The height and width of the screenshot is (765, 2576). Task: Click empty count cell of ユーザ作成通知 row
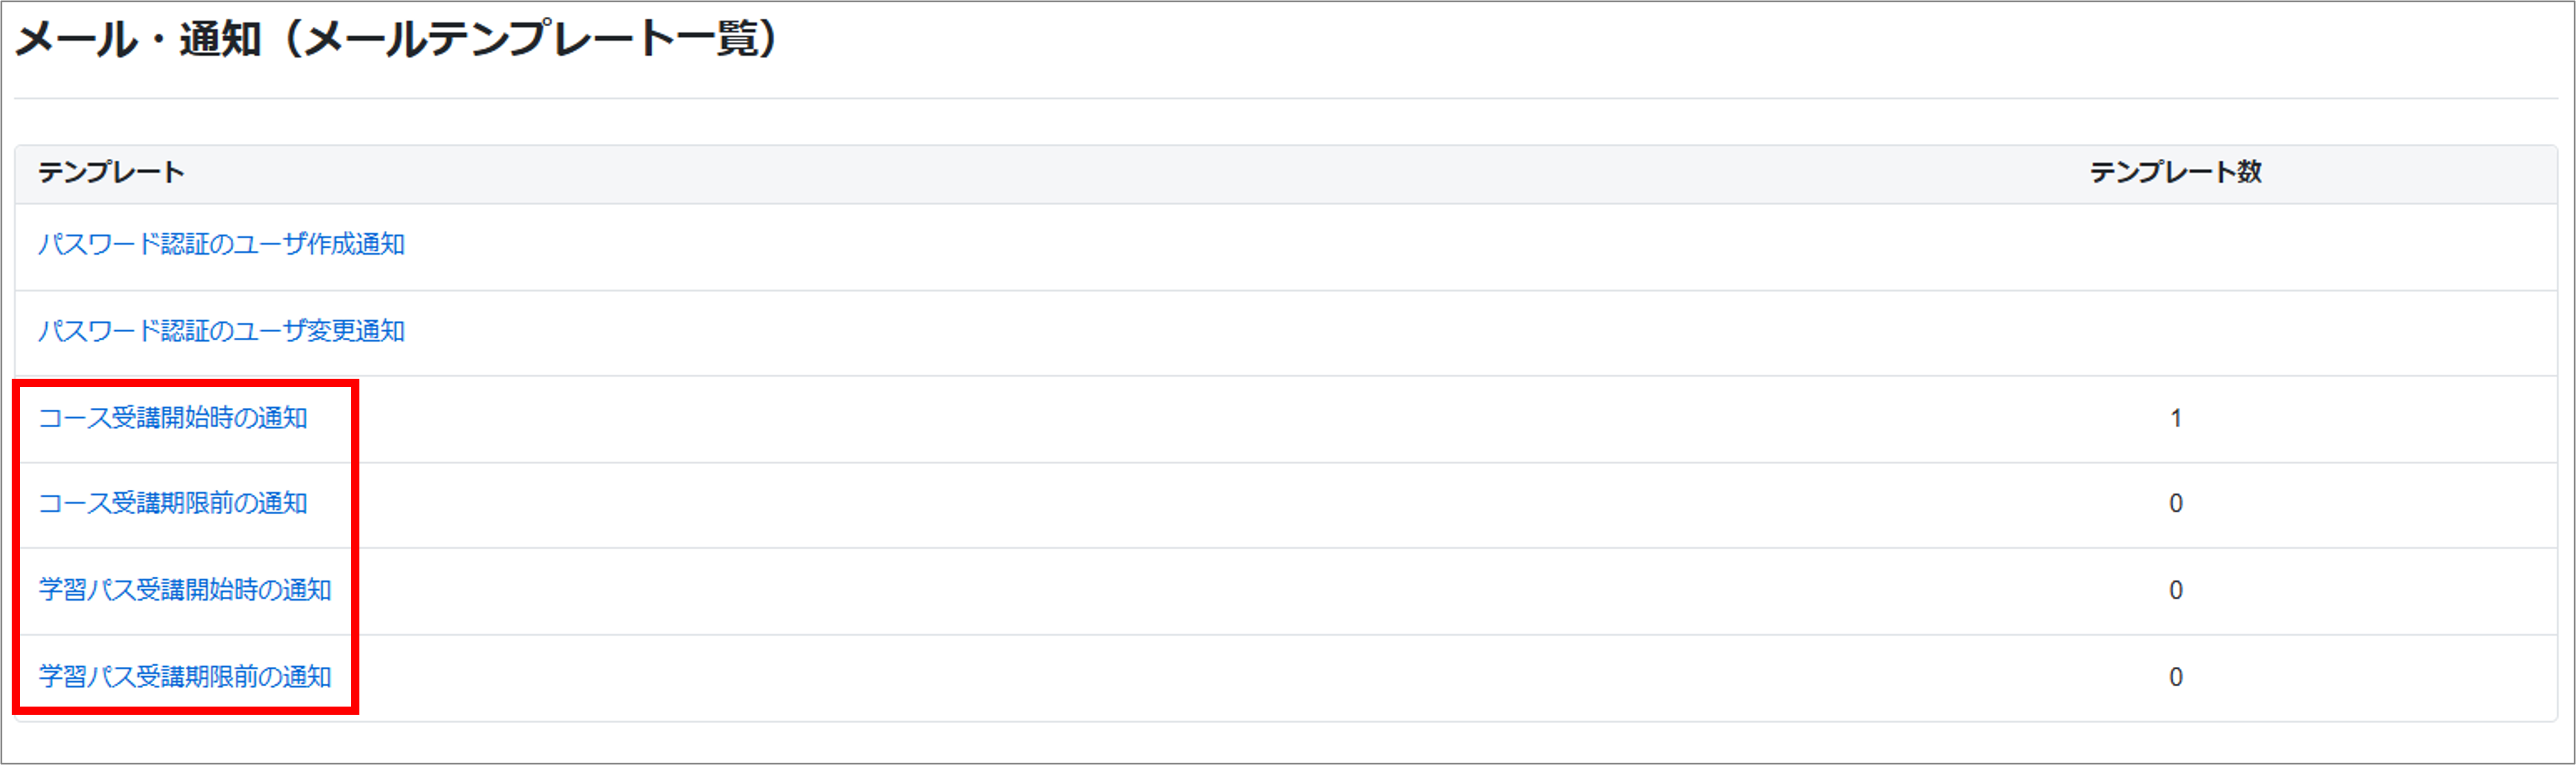tap(2175, 245)
